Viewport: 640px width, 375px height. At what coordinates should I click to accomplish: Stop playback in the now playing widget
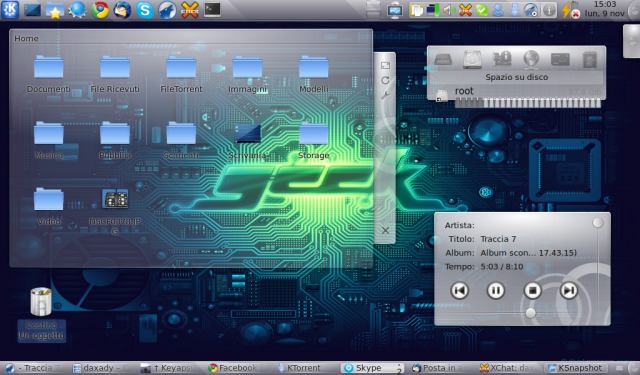[532, 291]
